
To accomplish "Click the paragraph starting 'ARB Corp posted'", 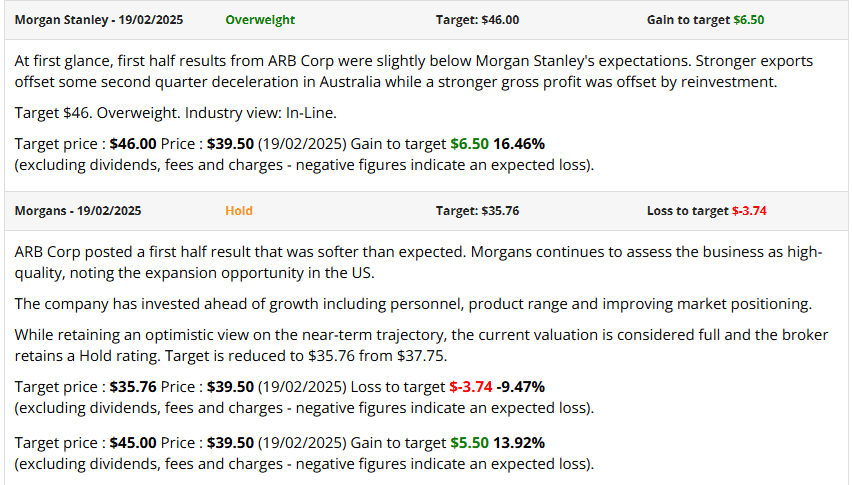I will tap(418, 263).
